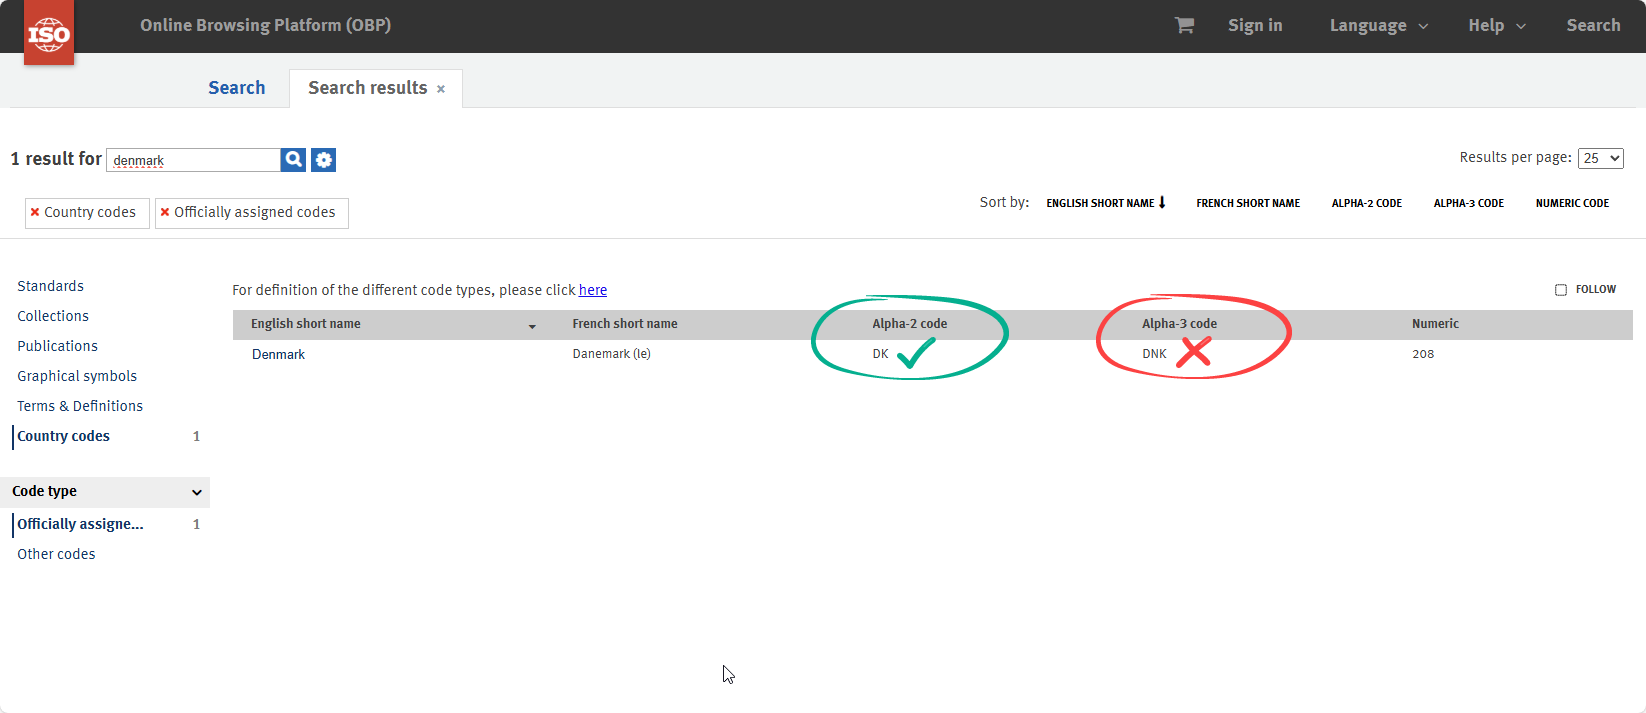Click the Alpha-3 code column header
This screenshot has width=1646, height=713.
pyautogui.click(x=1180, y=324)
